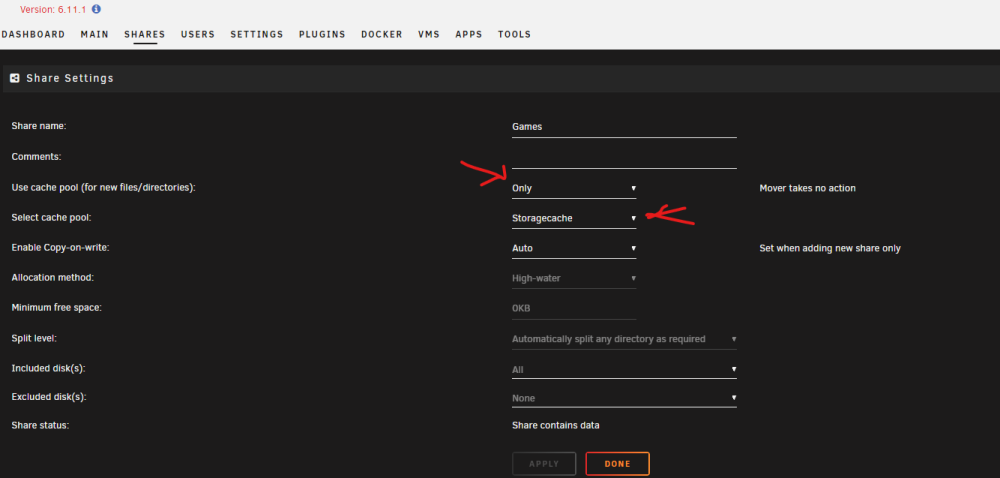Screen dimensions: 1000x478
Task: Open the Use cache pool dropdown
Action: click(574, 189)
